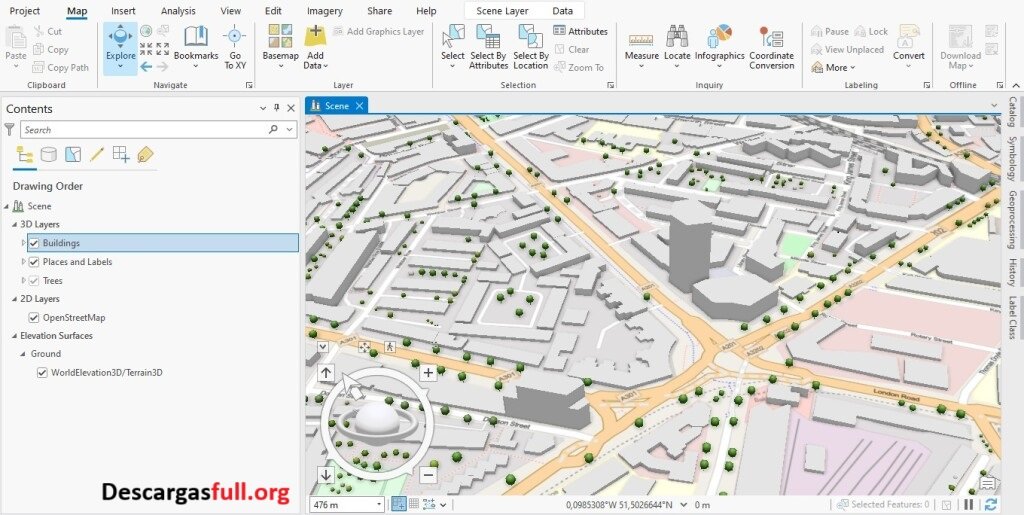Zoom in with navigator plus button
The image size is (1024, 515).
coord(428,373)
